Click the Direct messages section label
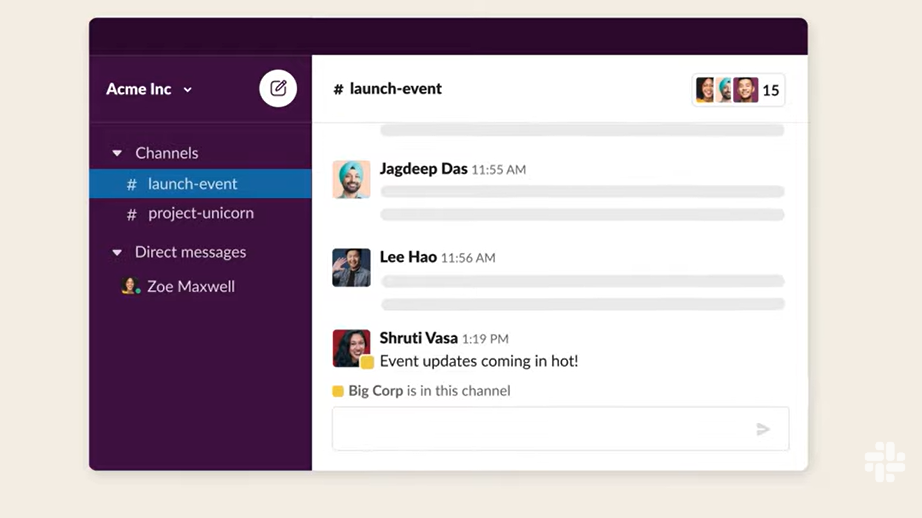 click(x=191, y=252)
